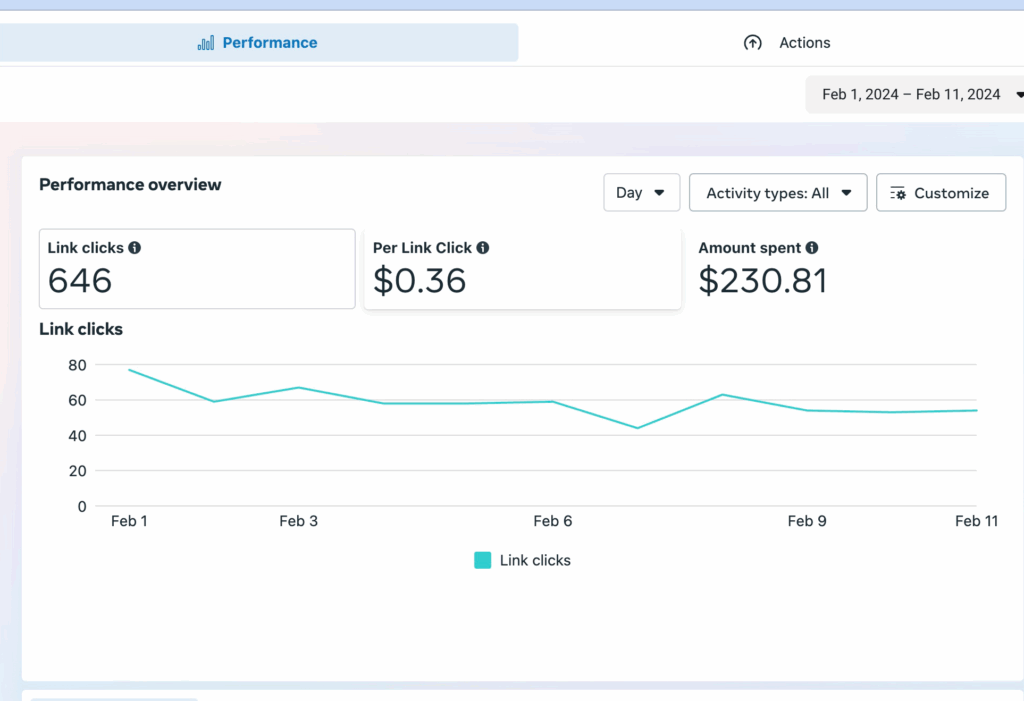
Task: Select the bar chart icon on Performance tab
Action: click(204, 42)
